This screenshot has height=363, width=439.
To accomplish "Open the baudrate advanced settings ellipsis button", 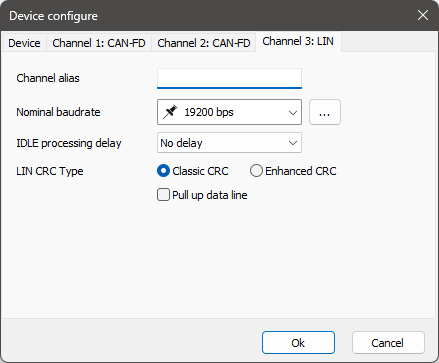I will 325,112.
